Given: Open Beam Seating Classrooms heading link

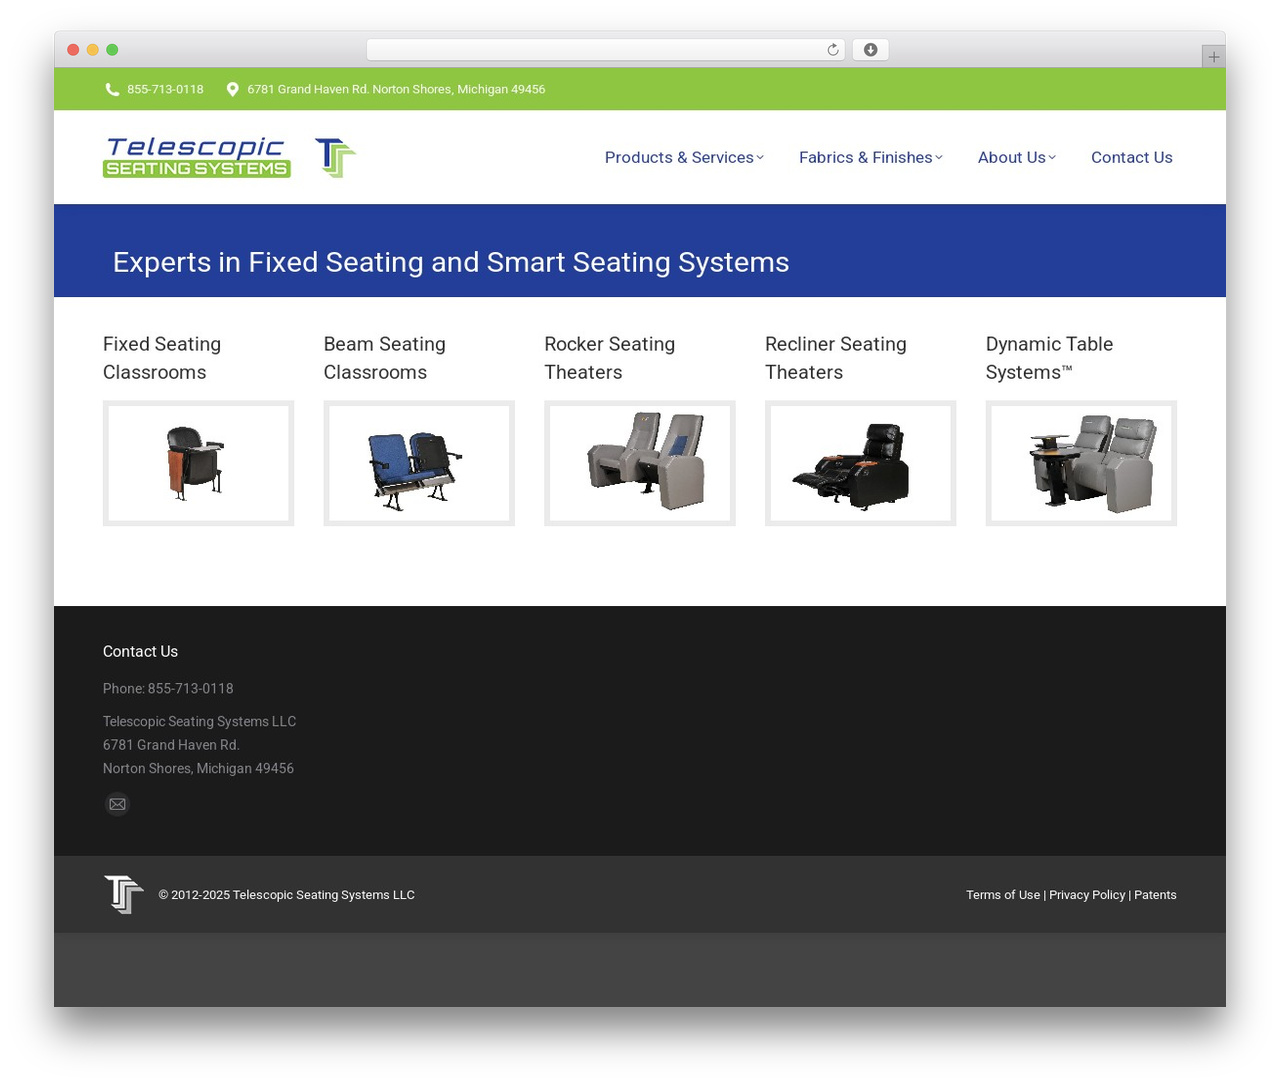Looking at the screenshot, I should click(384, 358).
